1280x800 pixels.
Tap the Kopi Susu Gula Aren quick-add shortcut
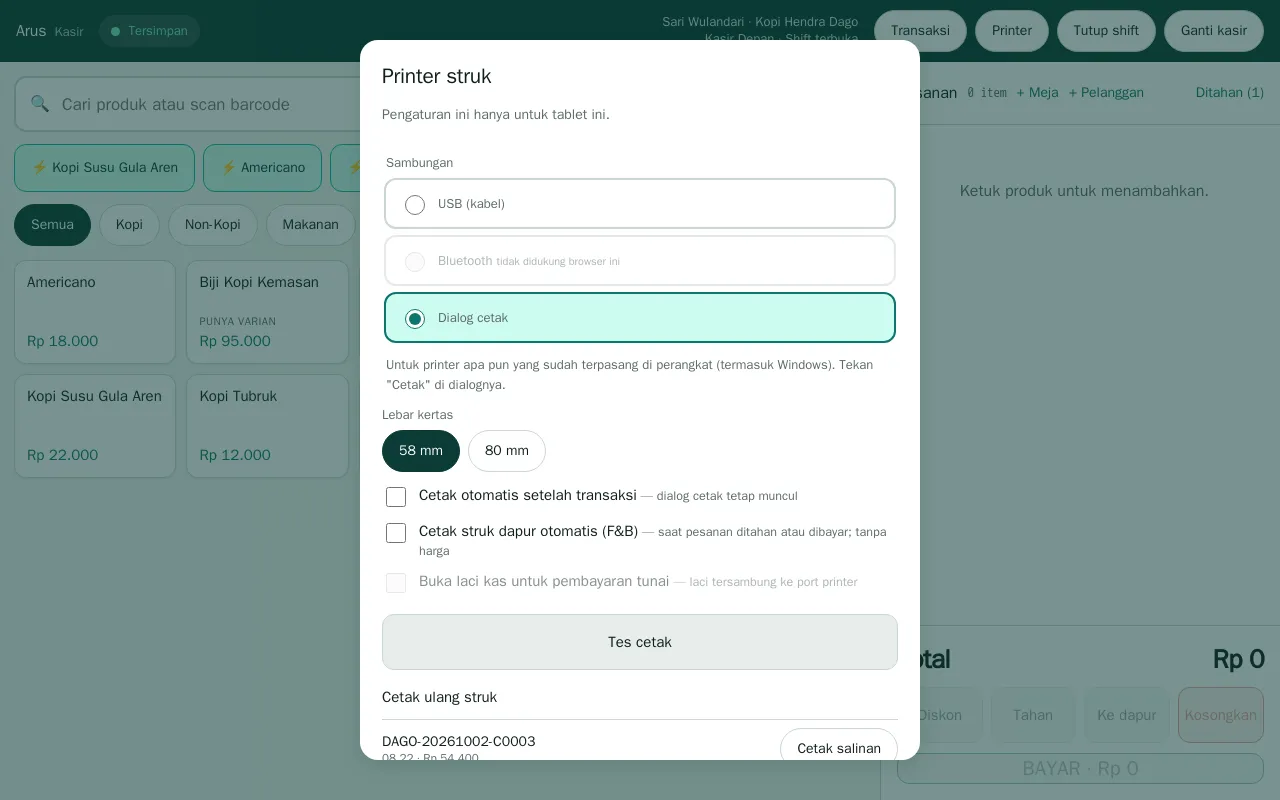click(x=104, y=168)
